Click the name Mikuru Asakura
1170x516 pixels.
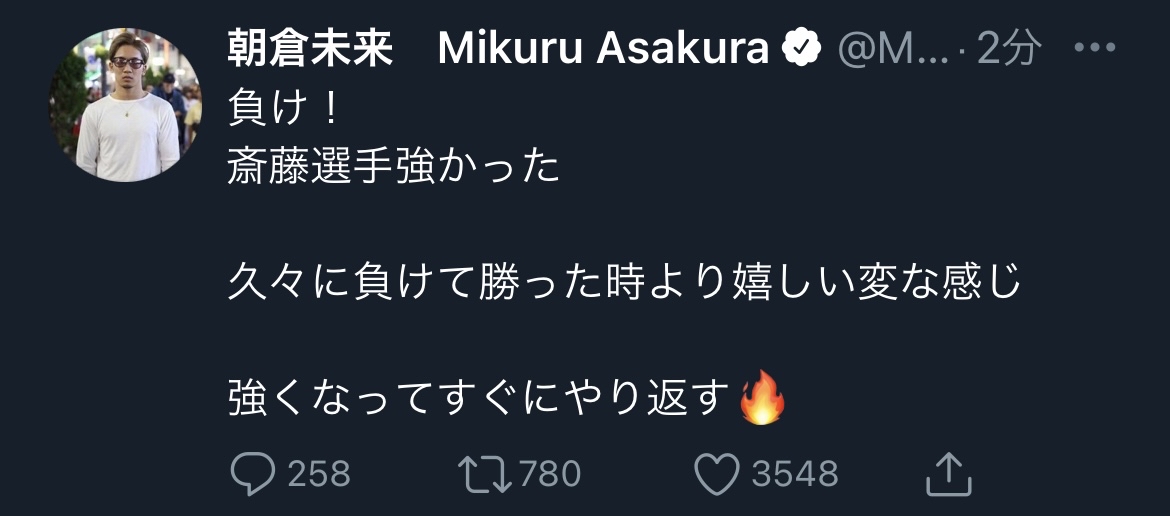[603, 48]
